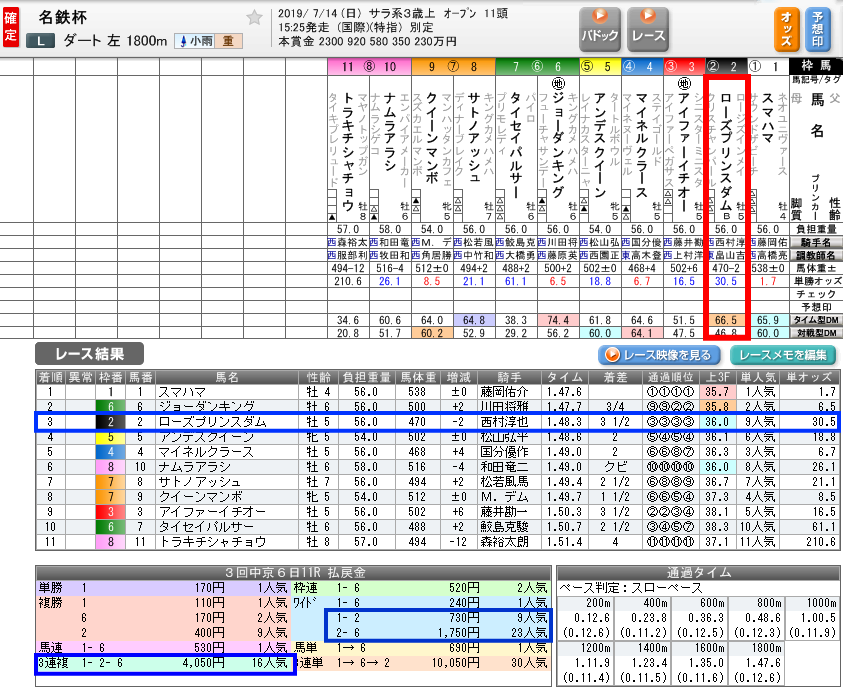Viewport: 843px width, 689px height.
Task: Click the タイム column header
Action: coord(565,377)
